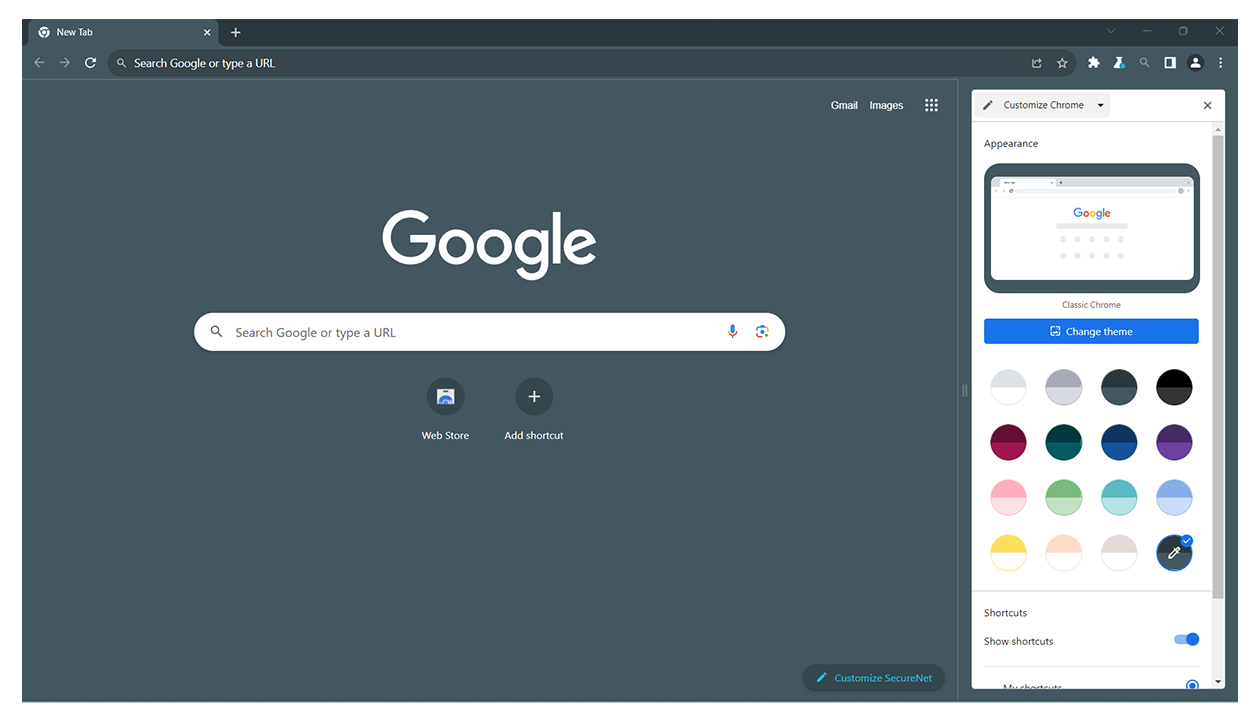Go back using the back arrow
The height and width of the screenshot is (722, 1260).
pos(40,63)
